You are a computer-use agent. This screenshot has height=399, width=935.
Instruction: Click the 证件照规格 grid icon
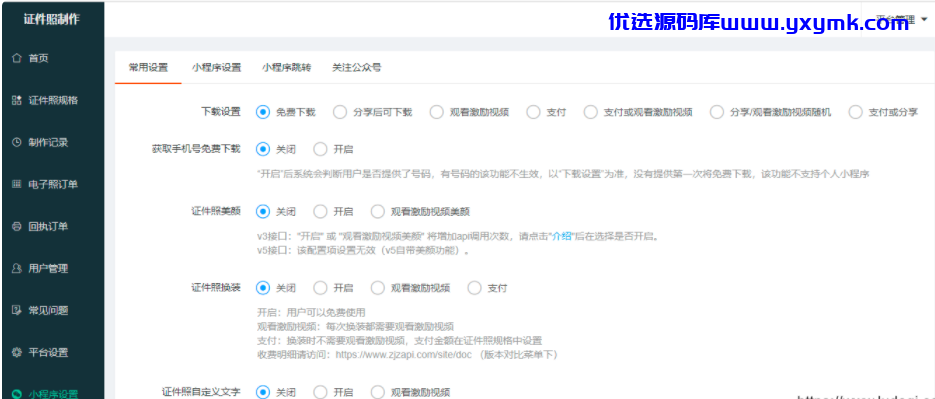17,100
